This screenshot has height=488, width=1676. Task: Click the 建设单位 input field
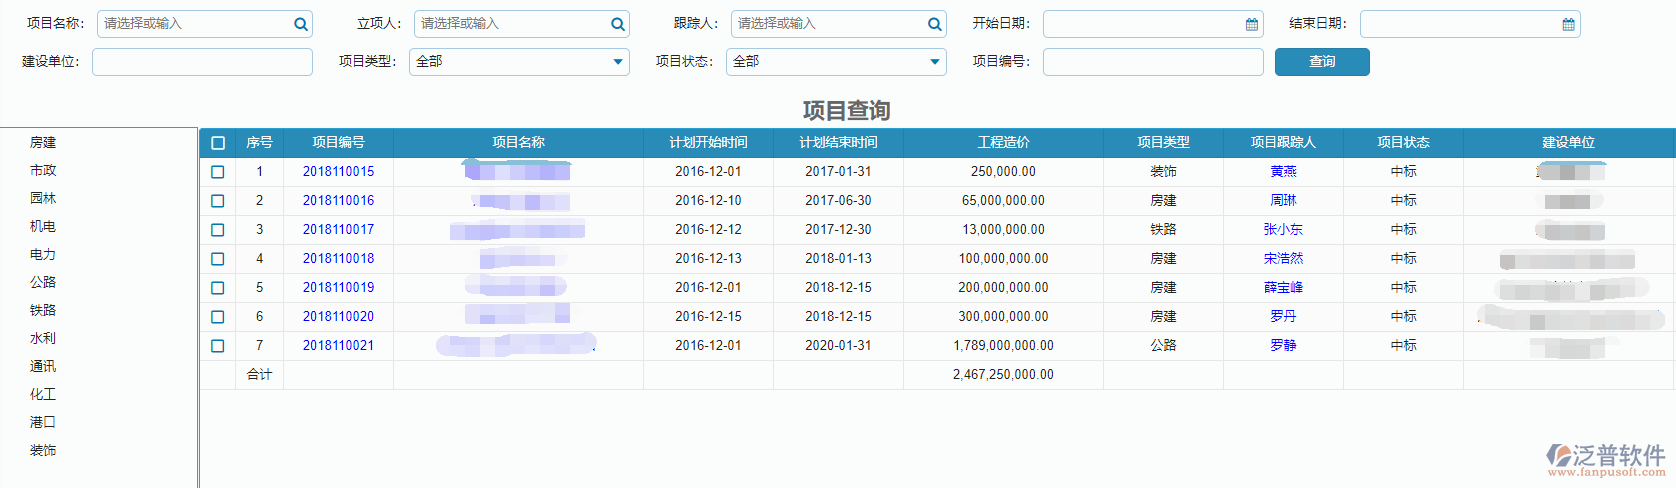click(x=202, y=62)
